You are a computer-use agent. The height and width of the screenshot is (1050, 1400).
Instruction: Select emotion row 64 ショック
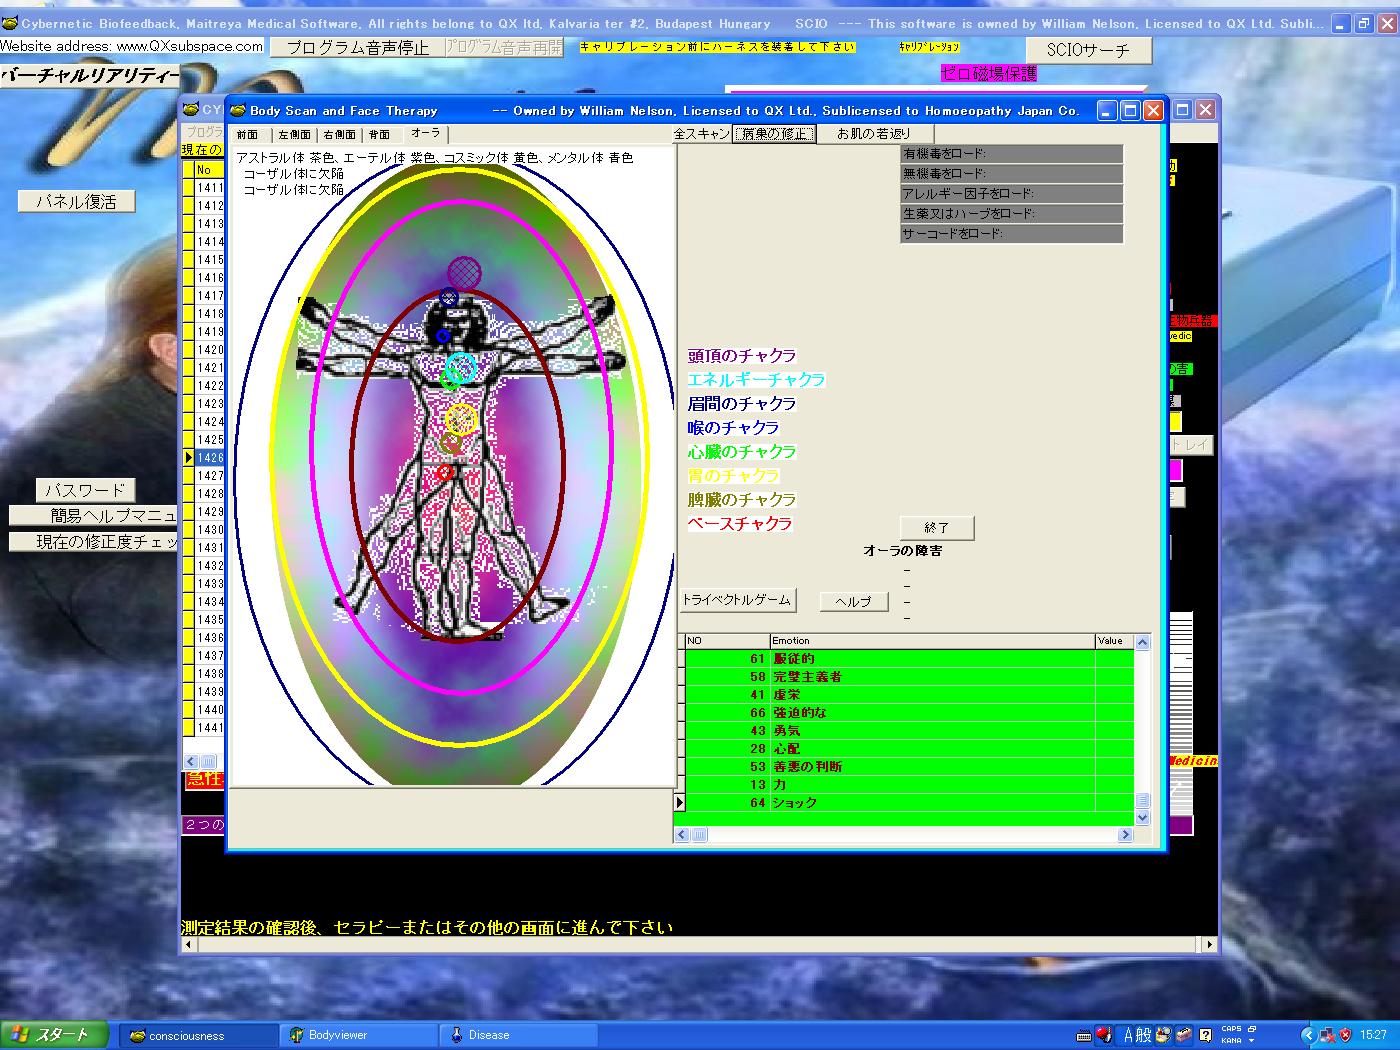click(909, 803)
